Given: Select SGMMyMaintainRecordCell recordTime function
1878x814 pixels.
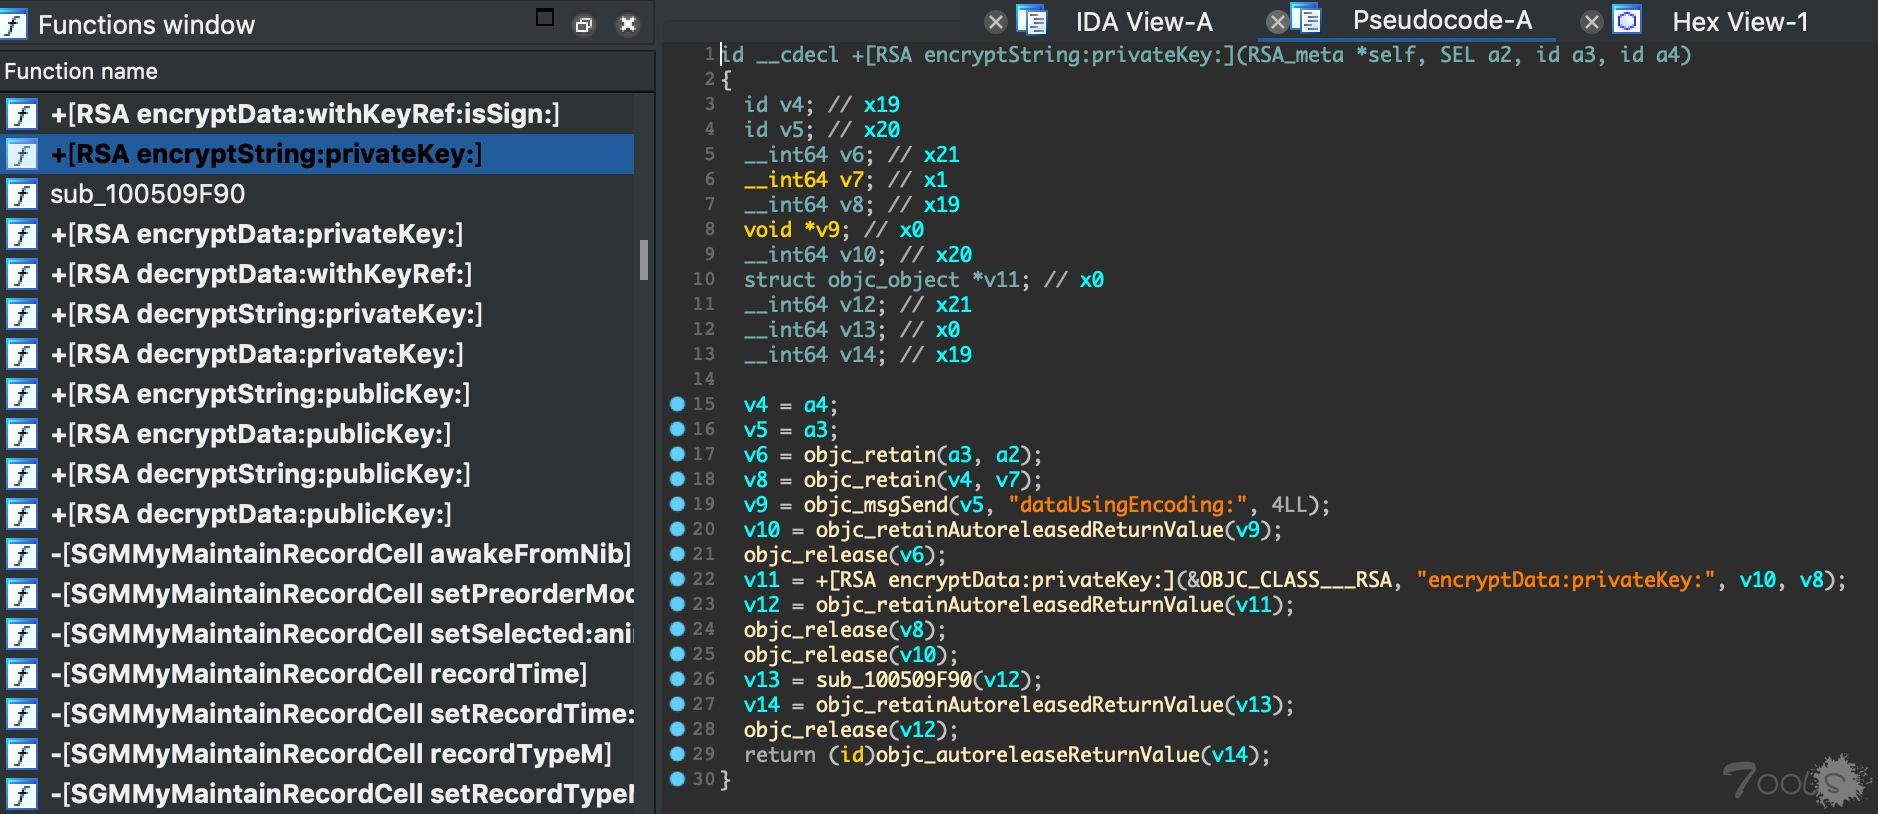Looking at the screenshot, I should (x=317, y=674).
